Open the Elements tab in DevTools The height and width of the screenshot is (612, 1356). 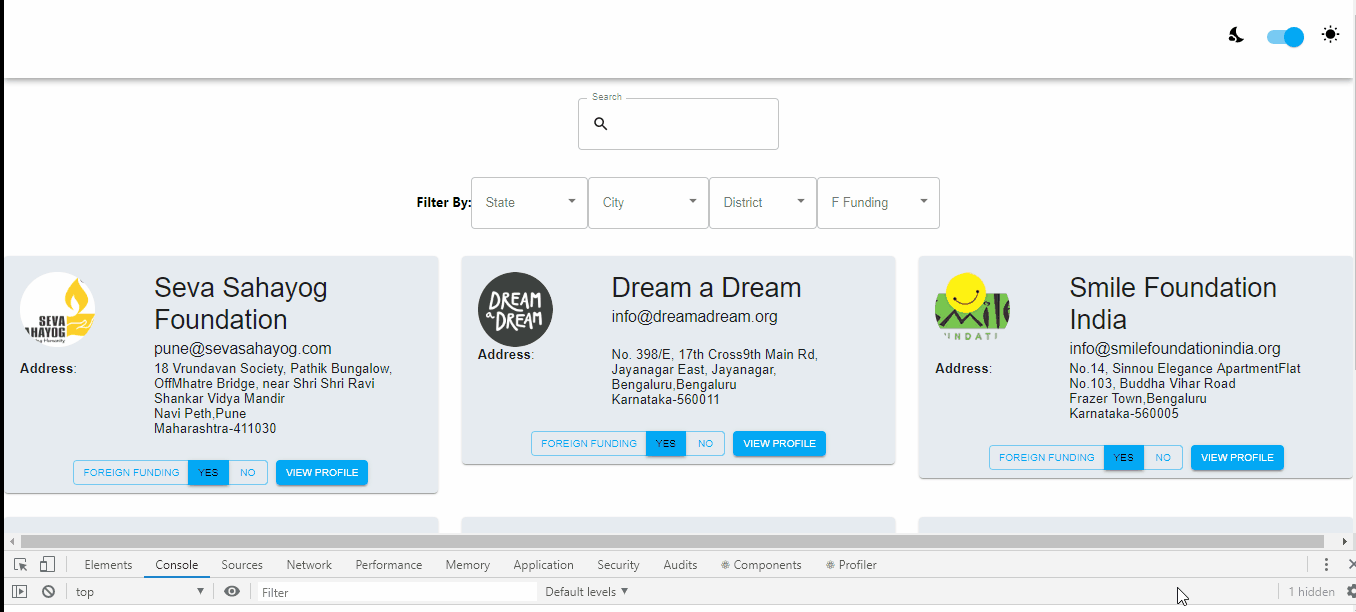[x=108, y=565]
